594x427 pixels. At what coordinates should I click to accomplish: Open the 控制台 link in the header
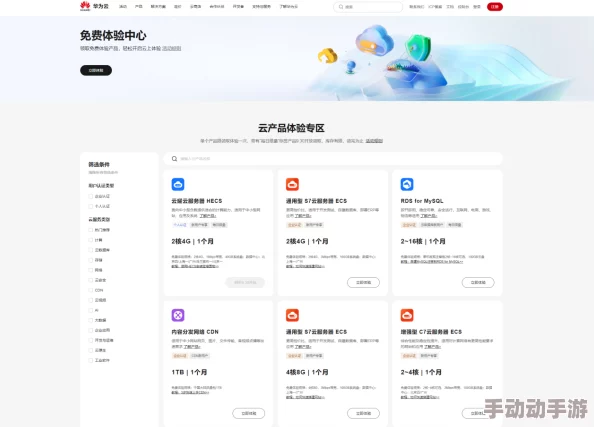[x=463, y=7]
